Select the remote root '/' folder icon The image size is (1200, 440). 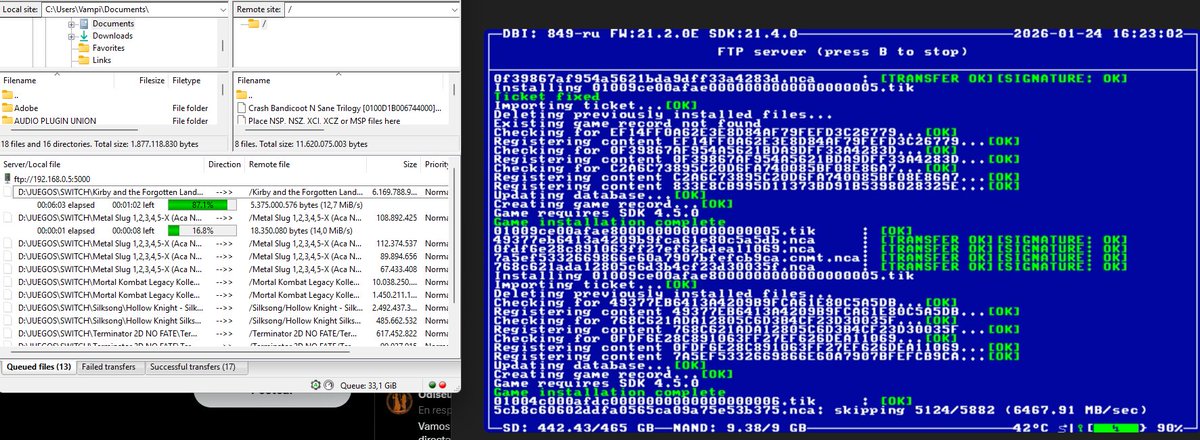pos(255,23)
